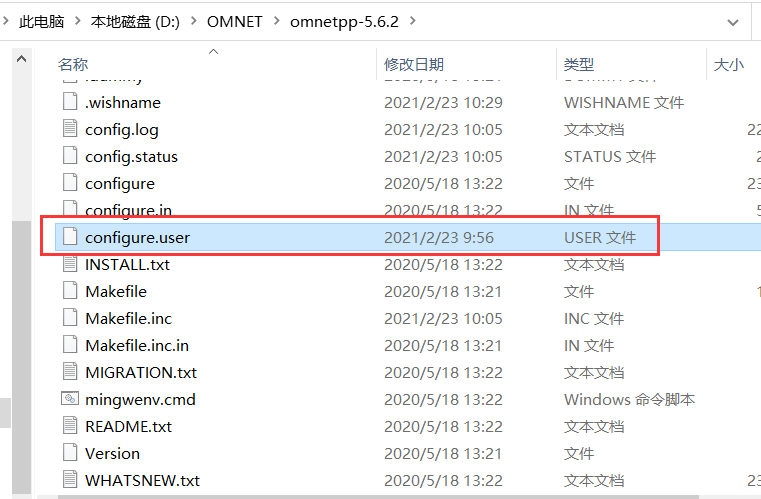Click date 2021/2/23 10:29 of .wishname

(x=443, y=102)
